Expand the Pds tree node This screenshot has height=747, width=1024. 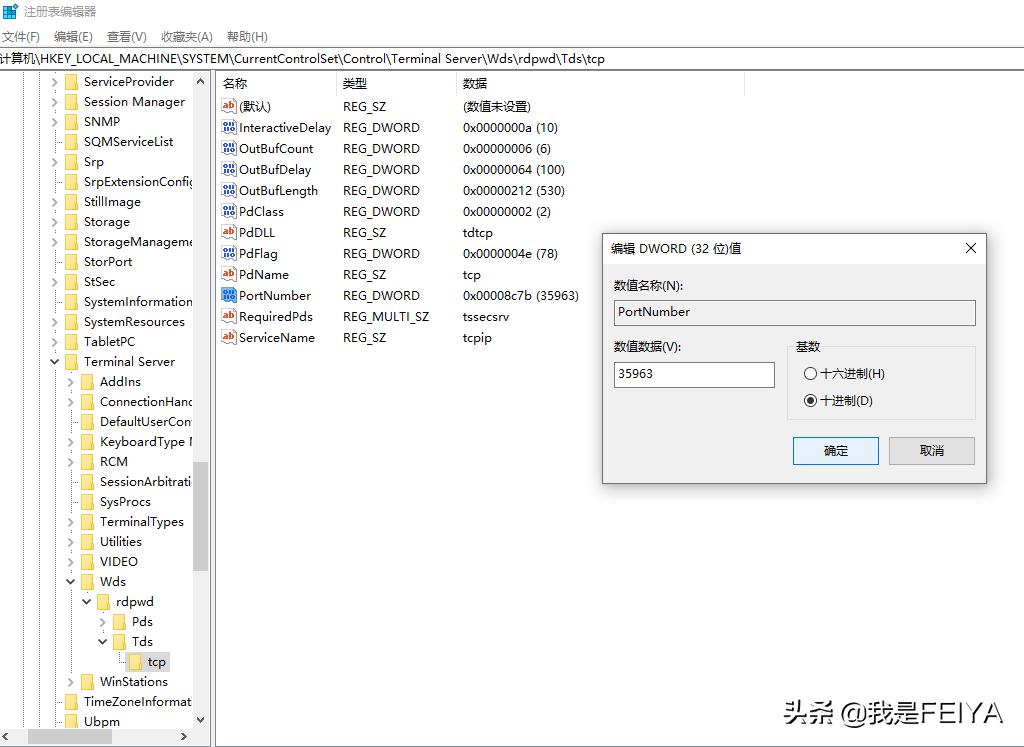103,622
